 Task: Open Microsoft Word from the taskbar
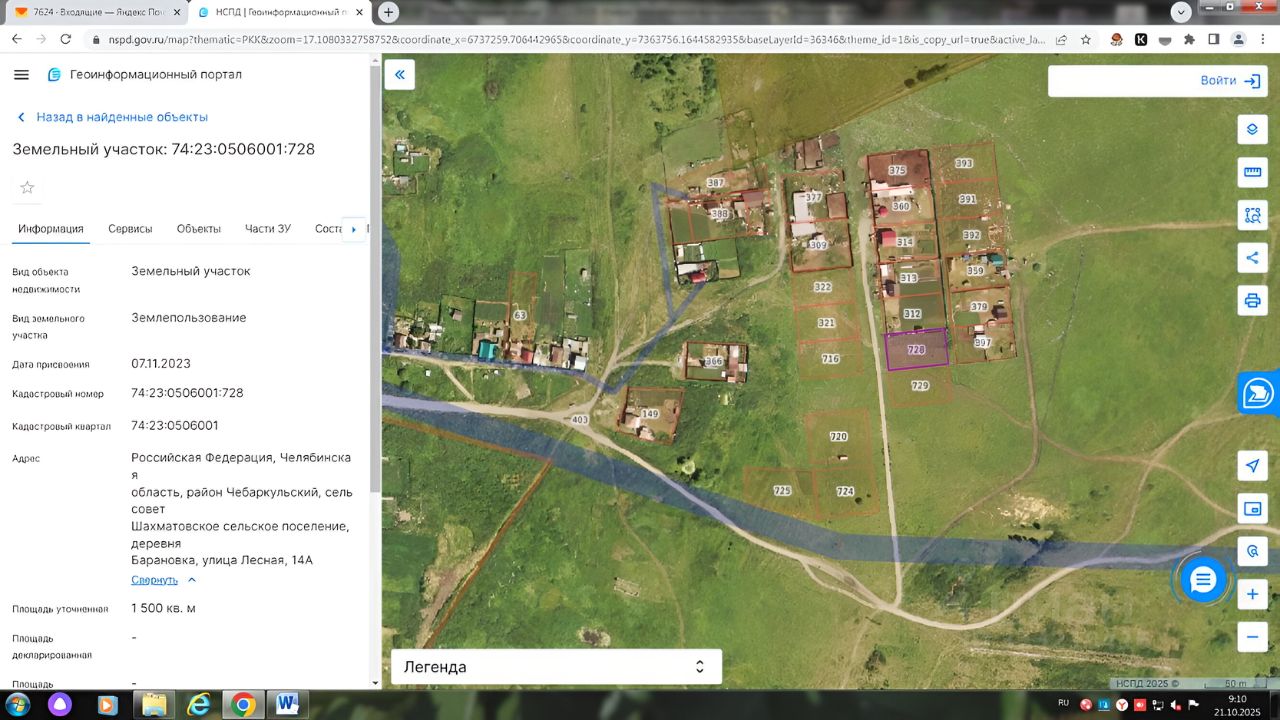tap(287, 704)
